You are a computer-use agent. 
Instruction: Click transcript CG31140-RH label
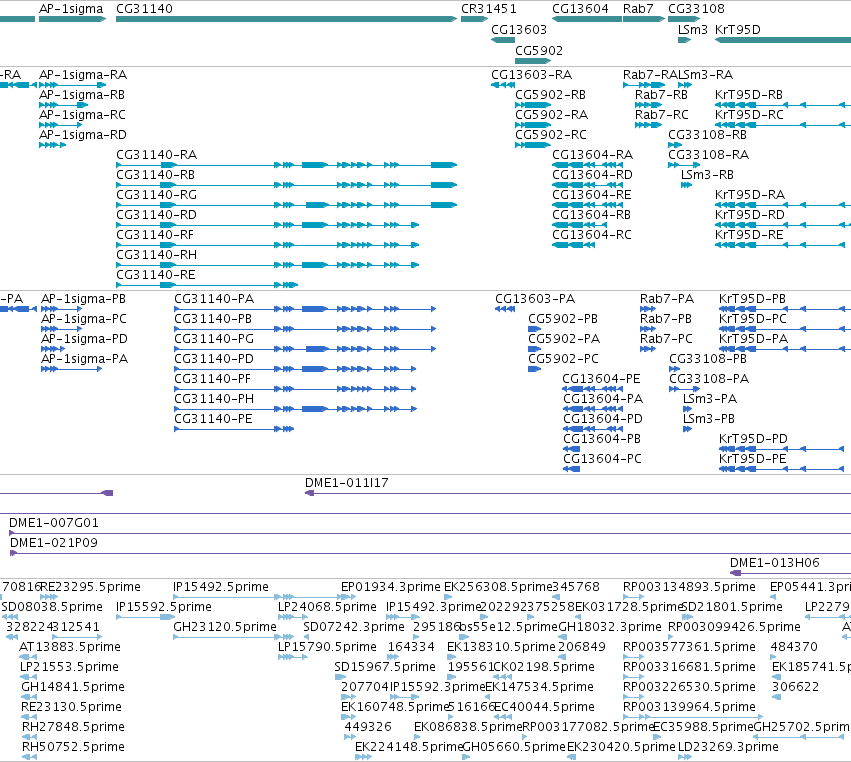coord(157,256)
